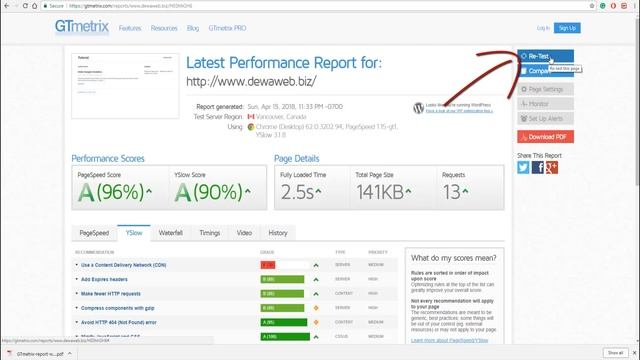Open Resources menu item
640x360 pixels.
tap(164, 28)
